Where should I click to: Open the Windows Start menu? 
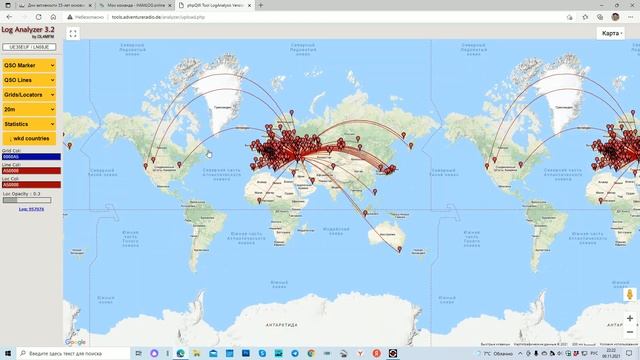click(7, 353)
